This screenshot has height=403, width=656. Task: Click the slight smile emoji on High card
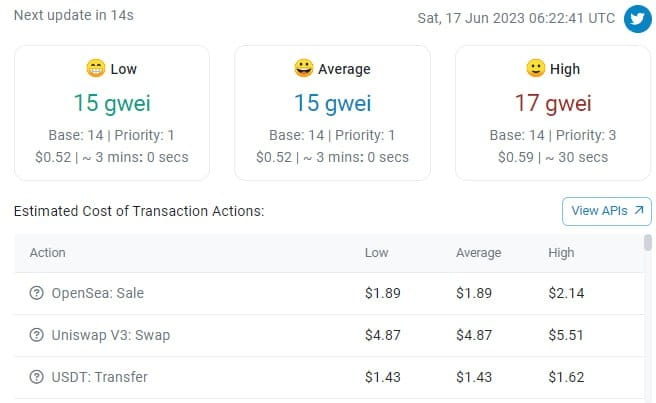[x=536, y=68]
